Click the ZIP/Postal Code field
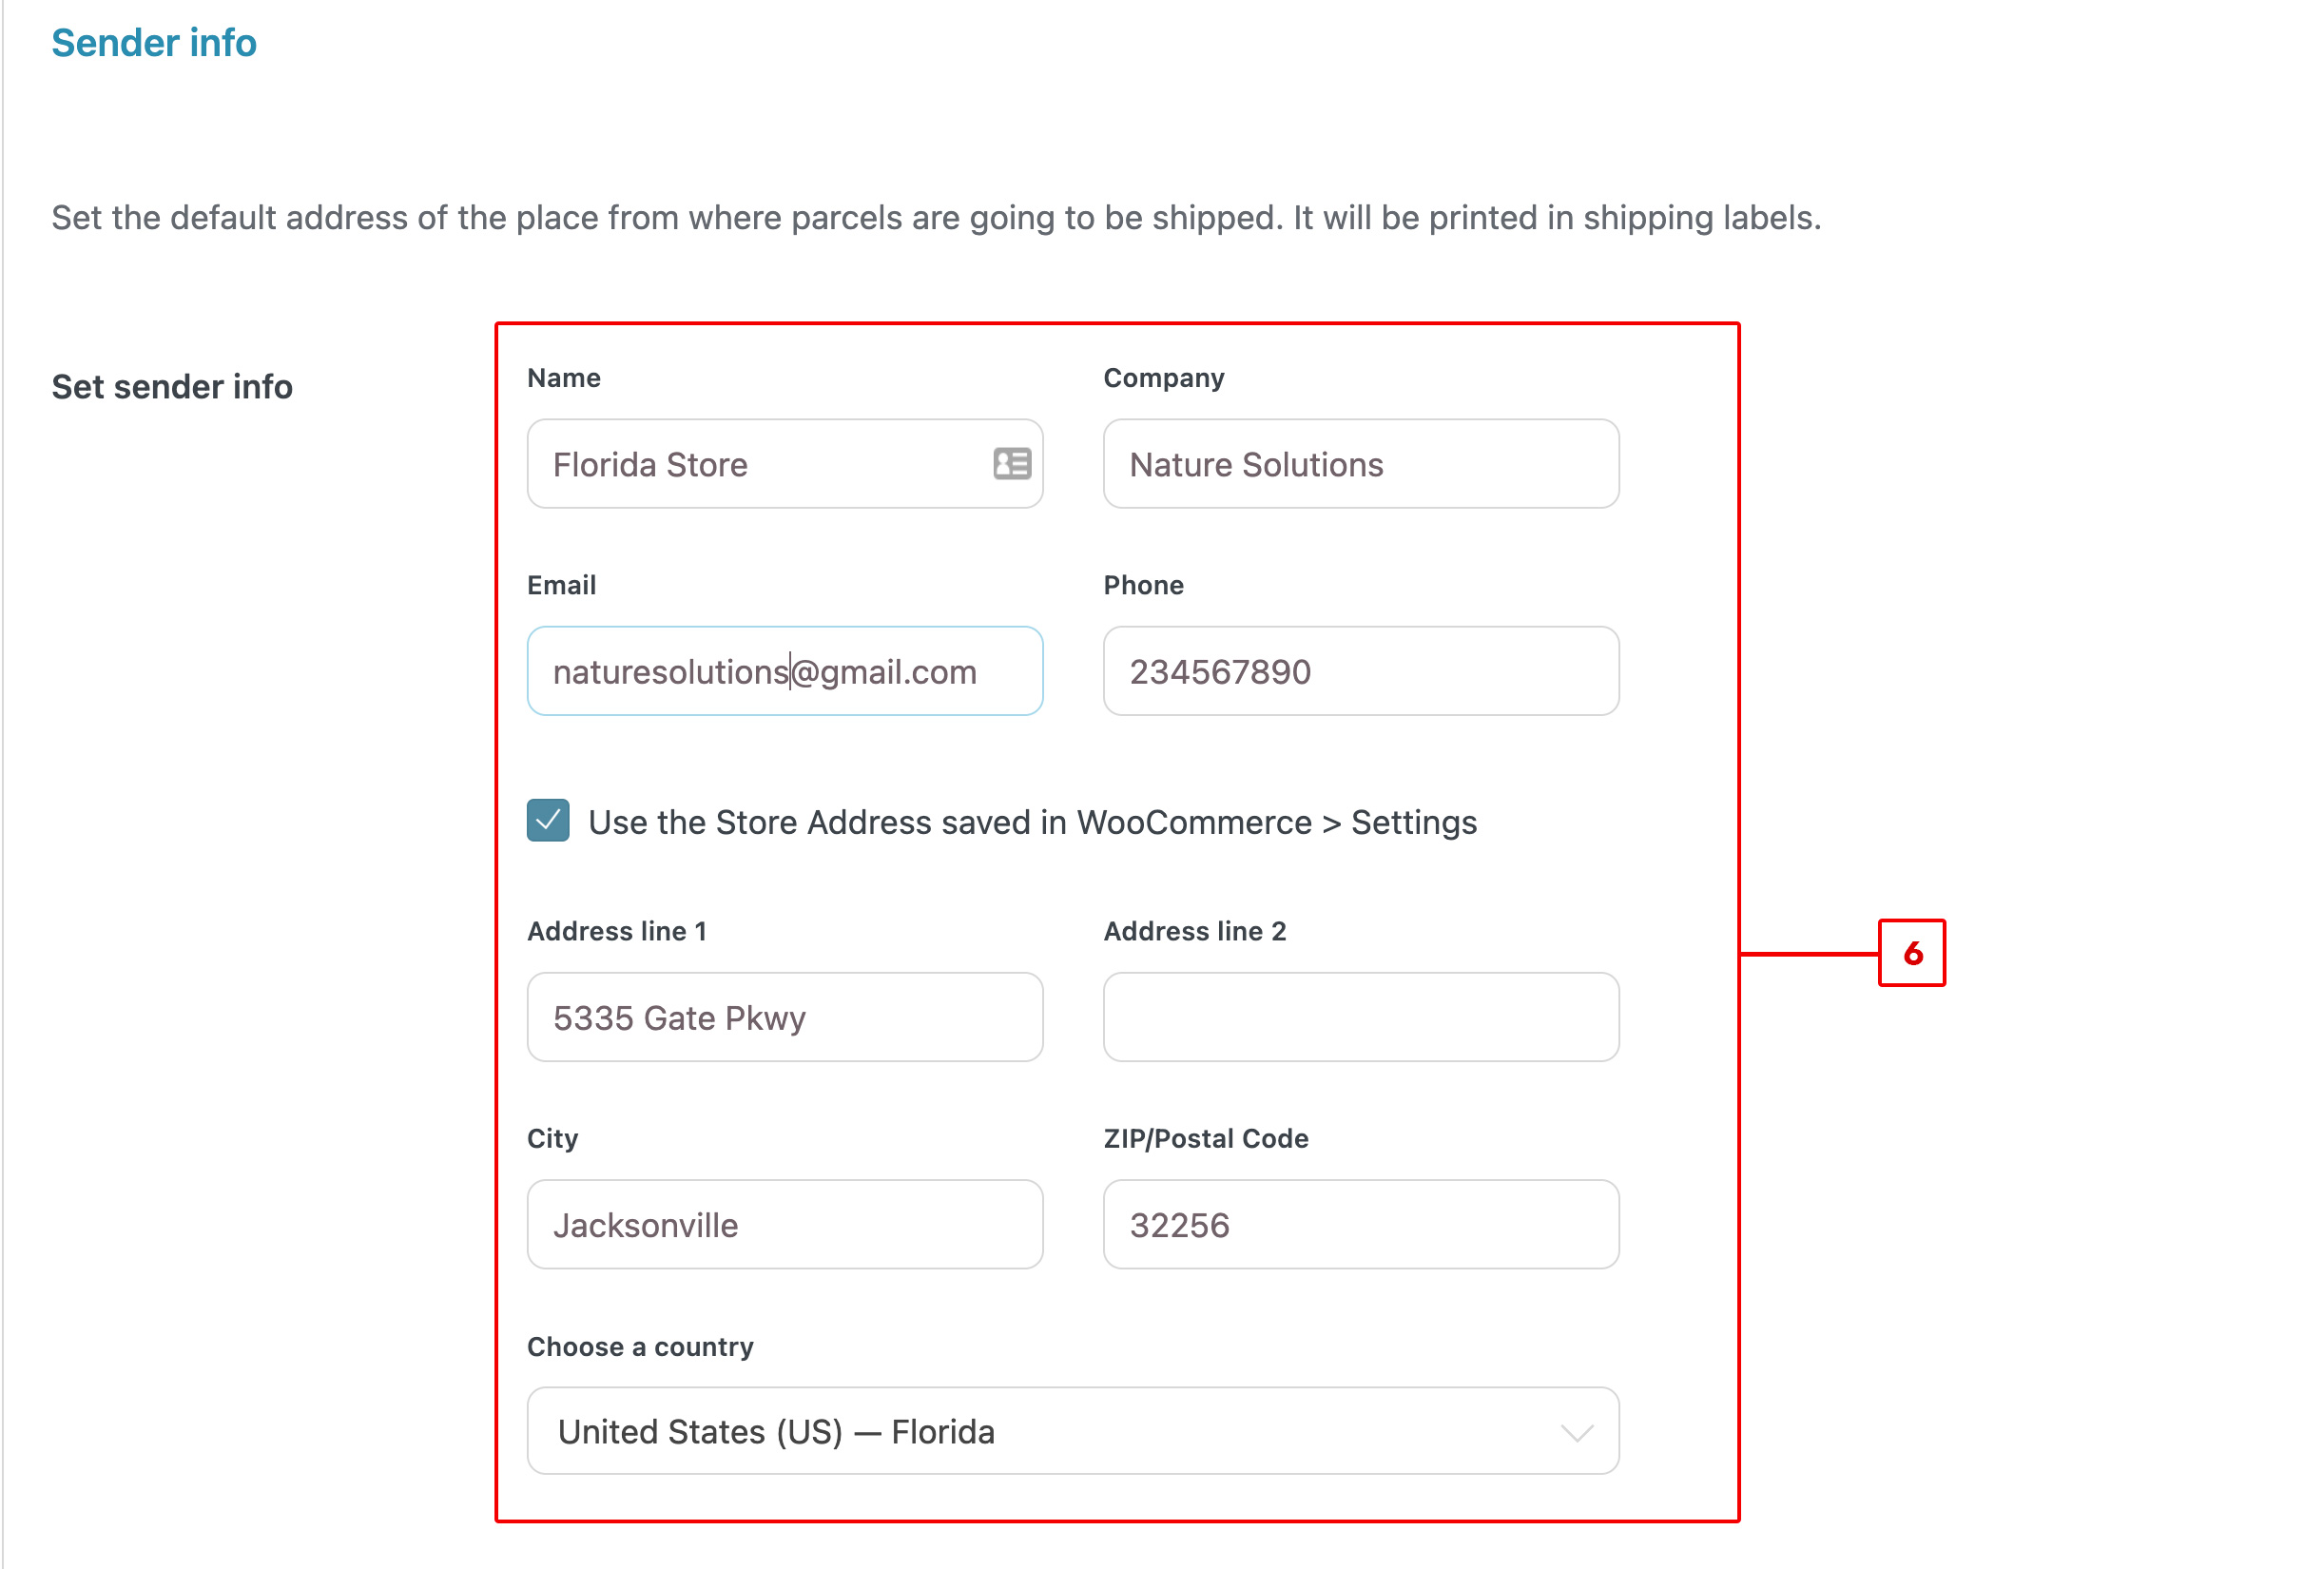Viewport: 2324px width, 1569px height. pyautogui.click(x=1361, y=1225)
